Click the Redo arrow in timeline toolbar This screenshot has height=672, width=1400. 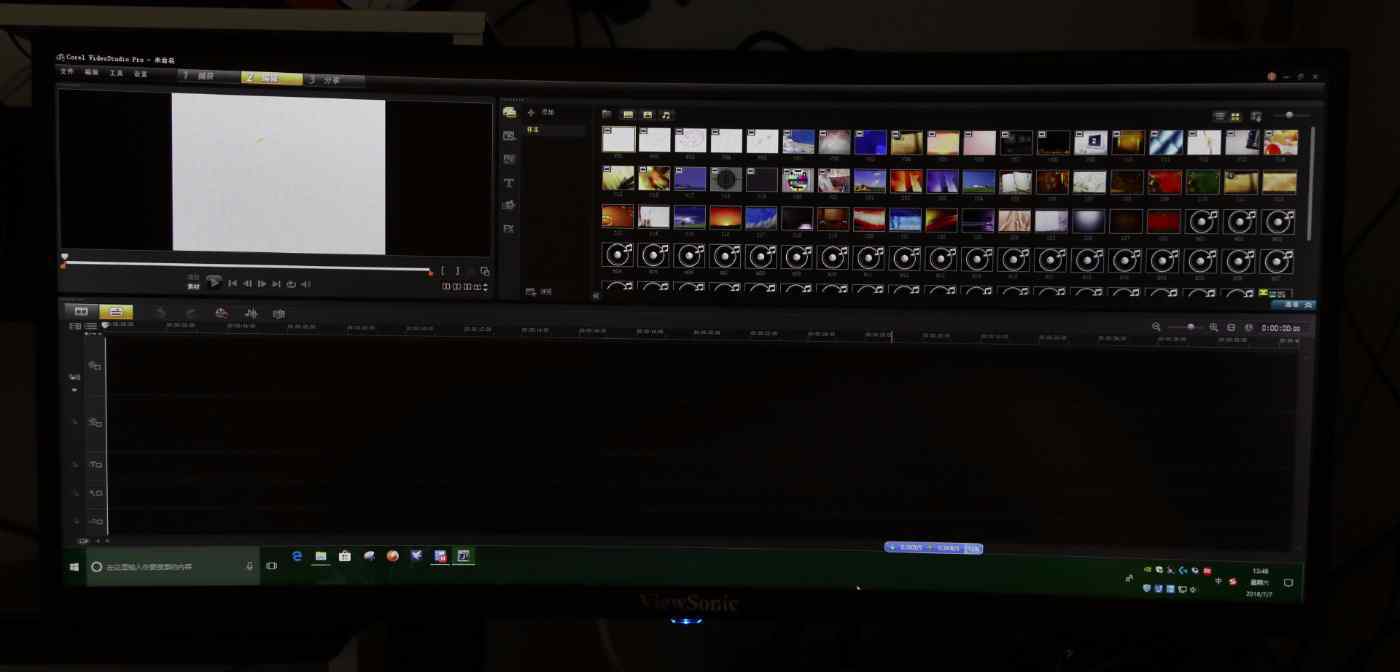(190, 313)
